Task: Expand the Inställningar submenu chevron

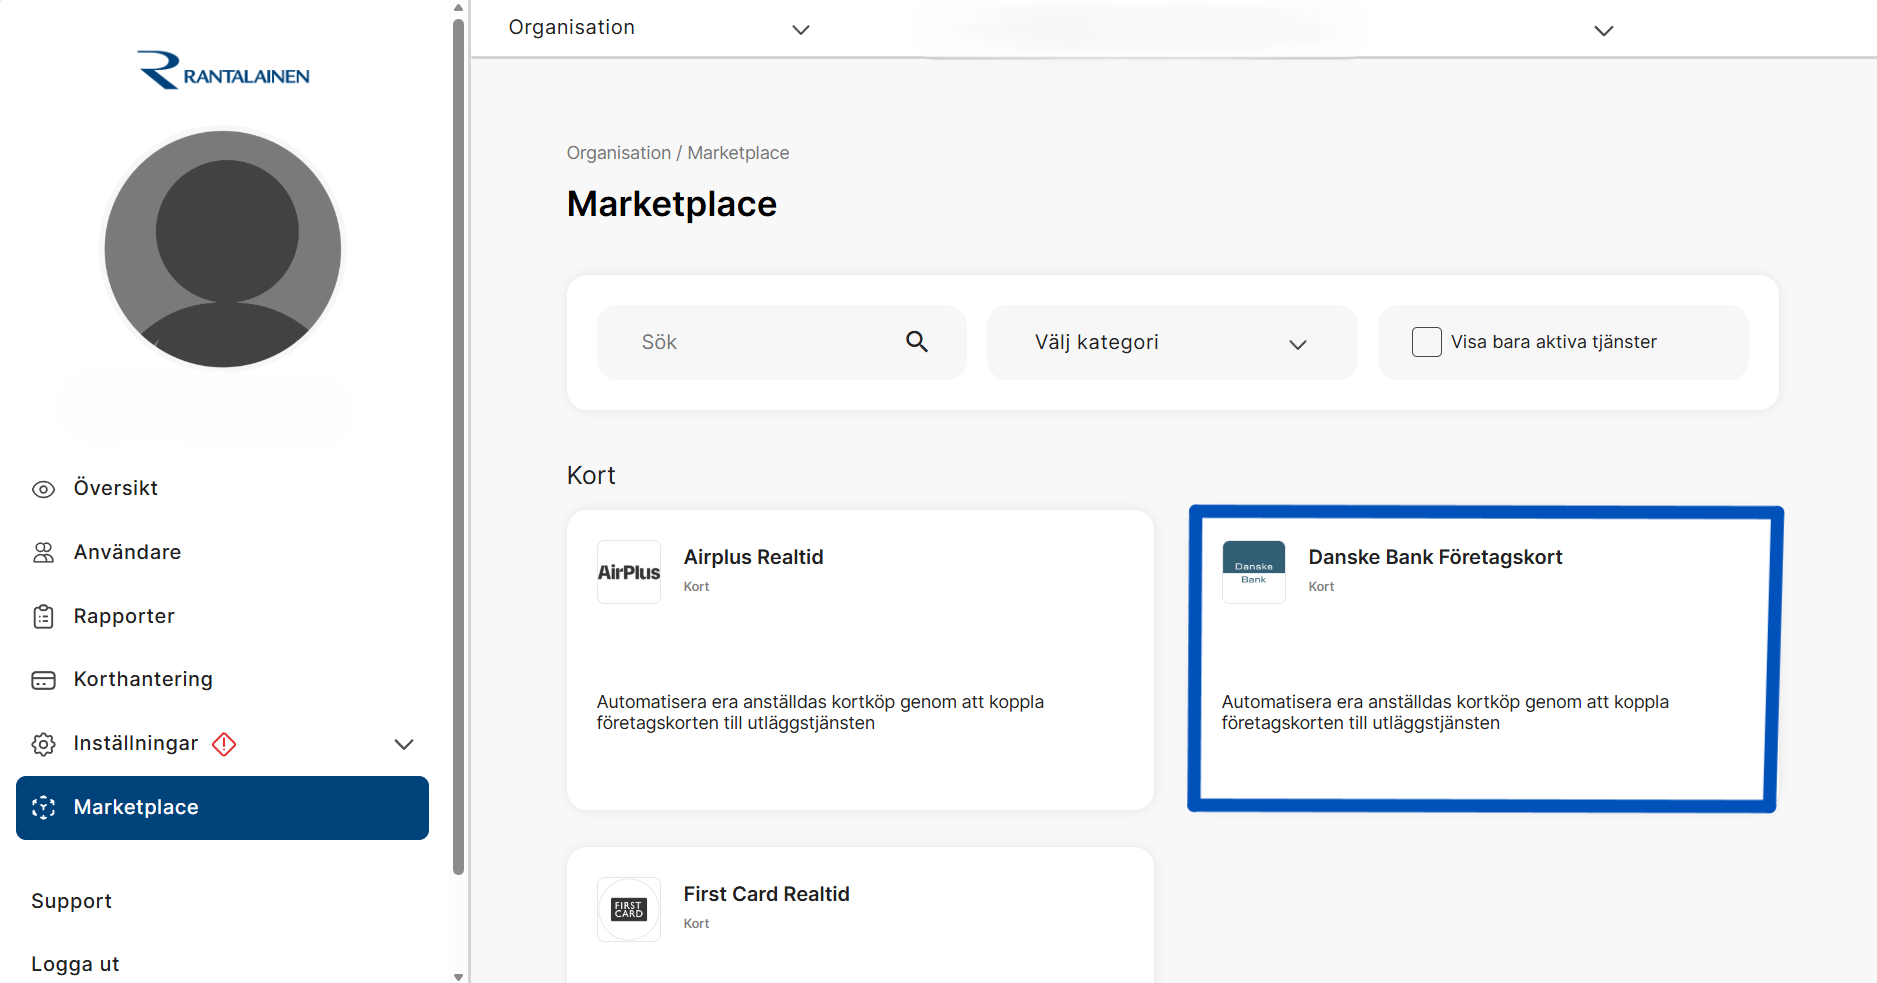Action: click(404, 744)
